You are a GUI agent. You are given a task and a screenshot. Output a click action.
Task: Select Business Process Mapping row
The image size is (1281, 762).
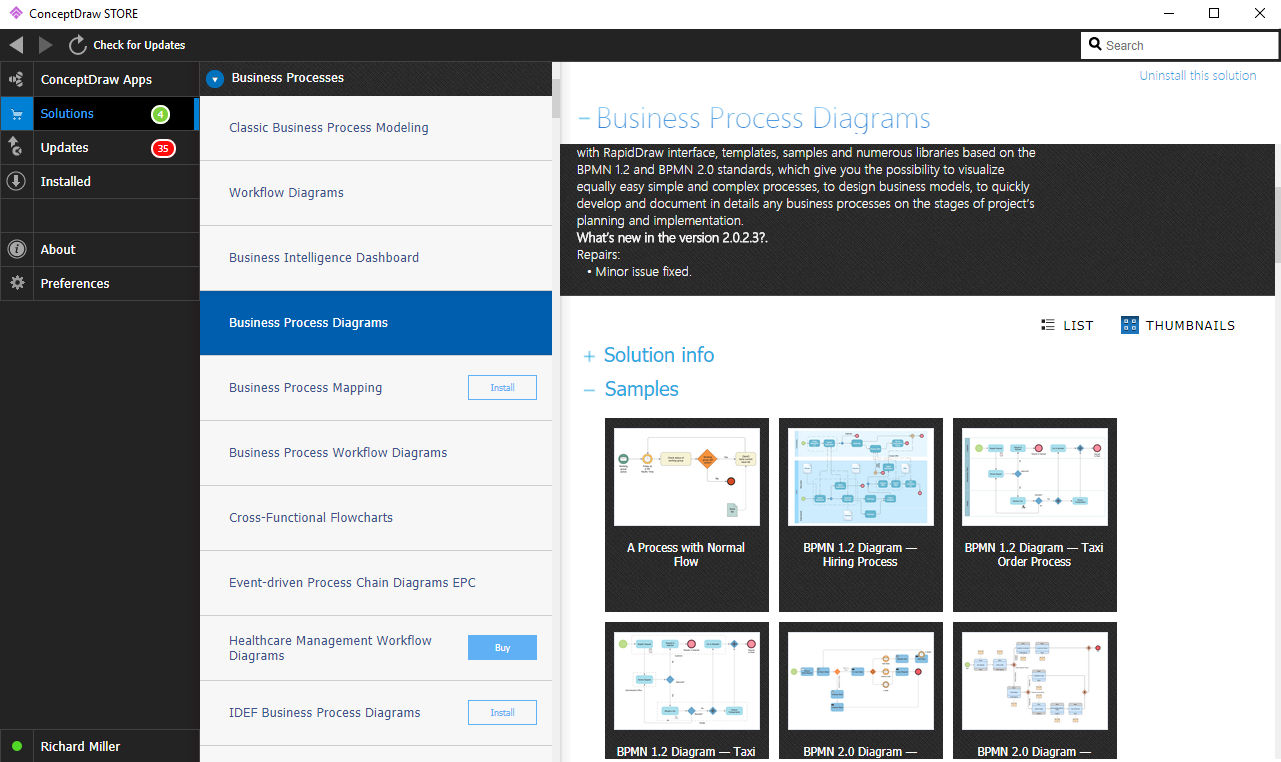[376, 388]
